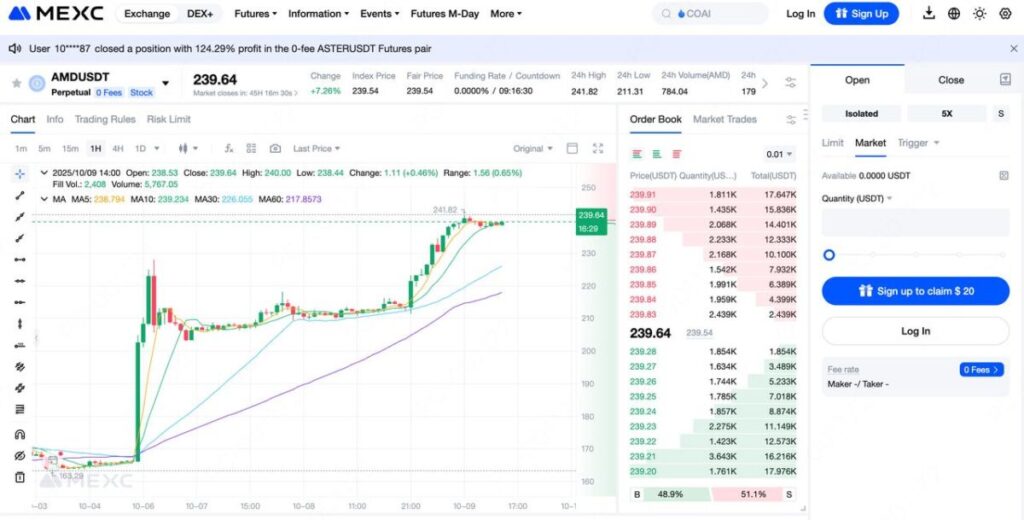Click the Sign up to claim $20 button
Image resolution: width=1024 pixels, height=520 pixels.
click(x=915, y=291)
